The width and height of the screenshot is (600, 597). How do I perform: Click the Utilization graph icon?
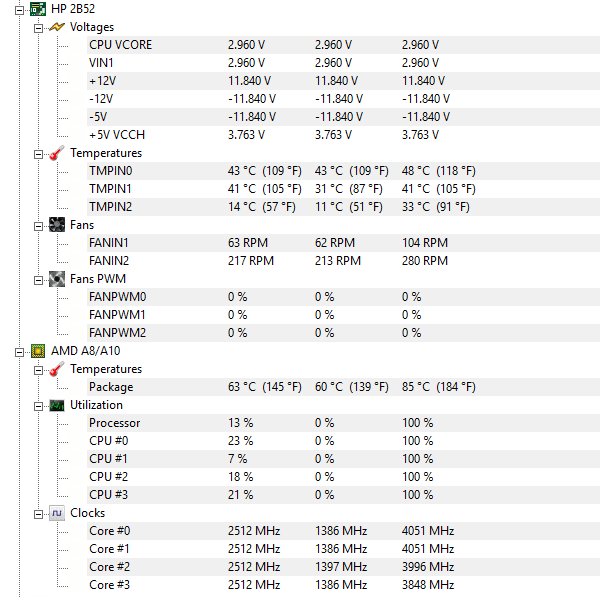click(x=57, y=405)
